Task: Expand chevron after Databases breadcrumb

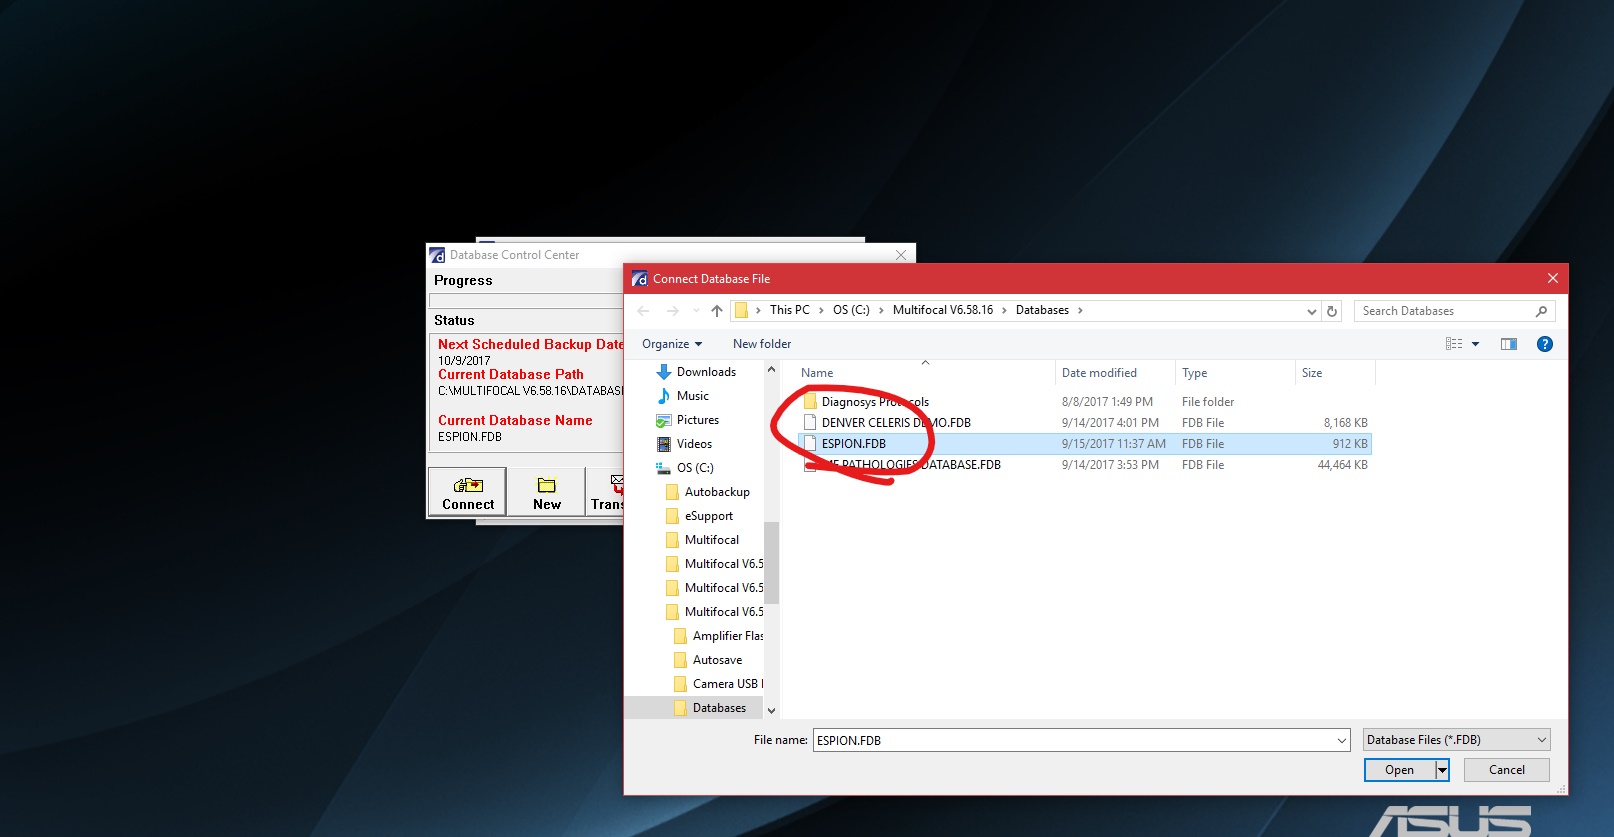Action: tap(1080, 311)
